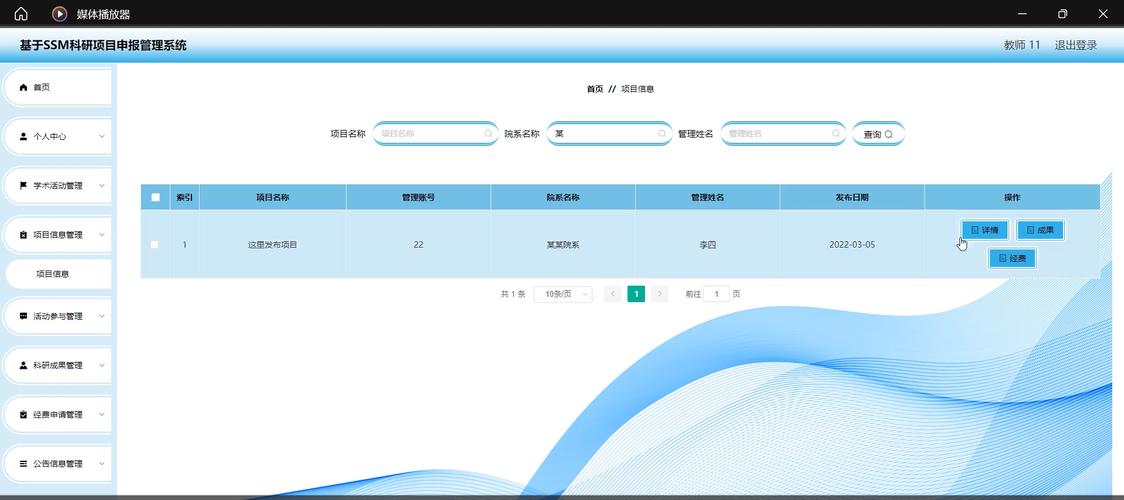Click the clipboard icon beside 项目信息管理

click(23, 235)
